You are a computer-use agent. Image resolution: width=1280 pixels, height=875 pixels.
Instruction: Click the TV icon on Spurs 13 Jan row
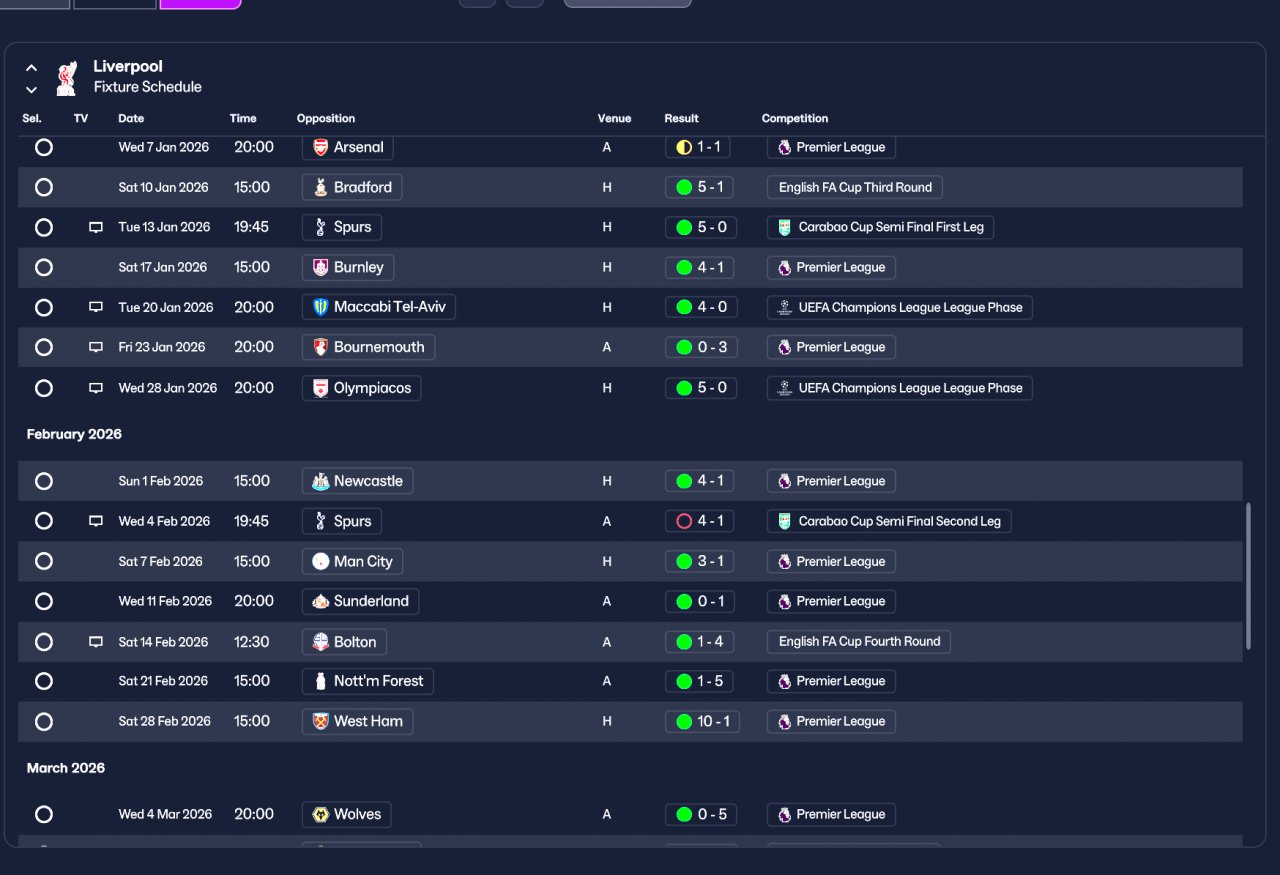96,227
